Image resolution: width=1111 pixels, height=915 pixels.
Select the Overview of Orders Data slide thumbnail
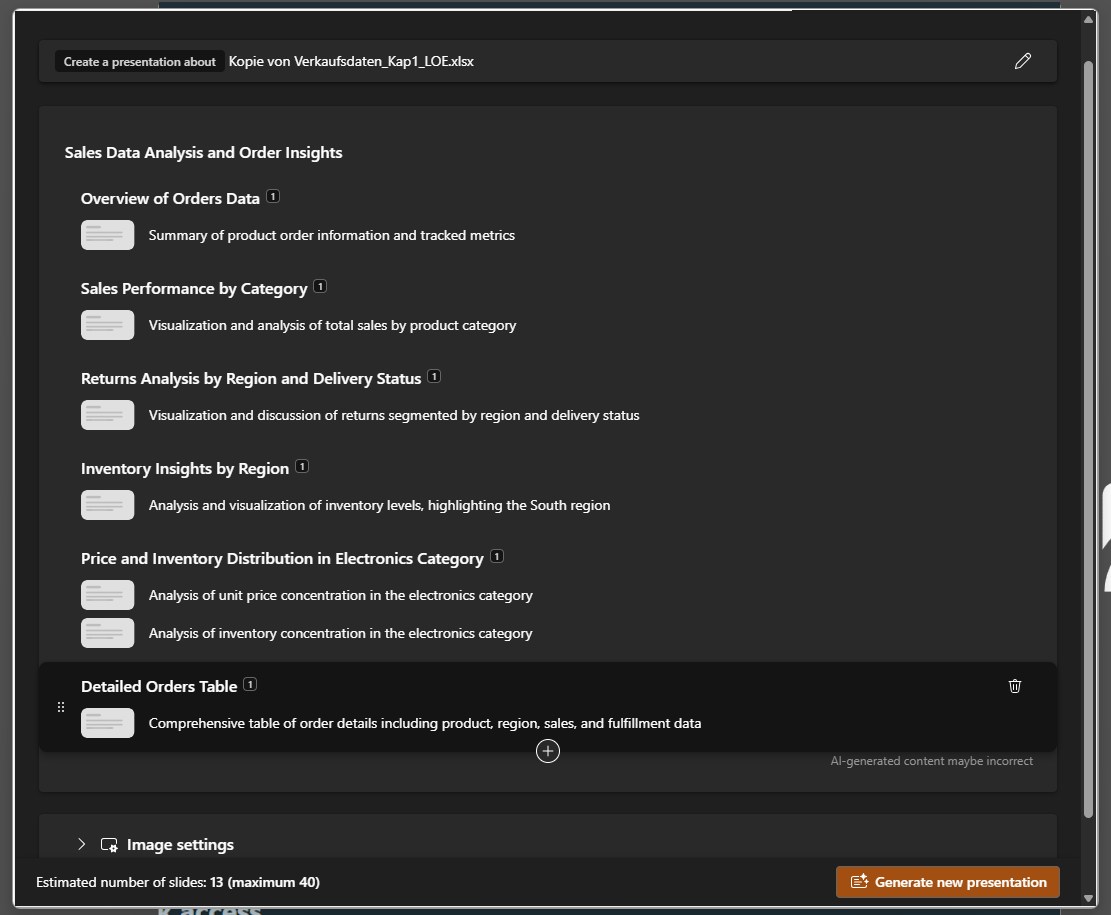[107, 235]
